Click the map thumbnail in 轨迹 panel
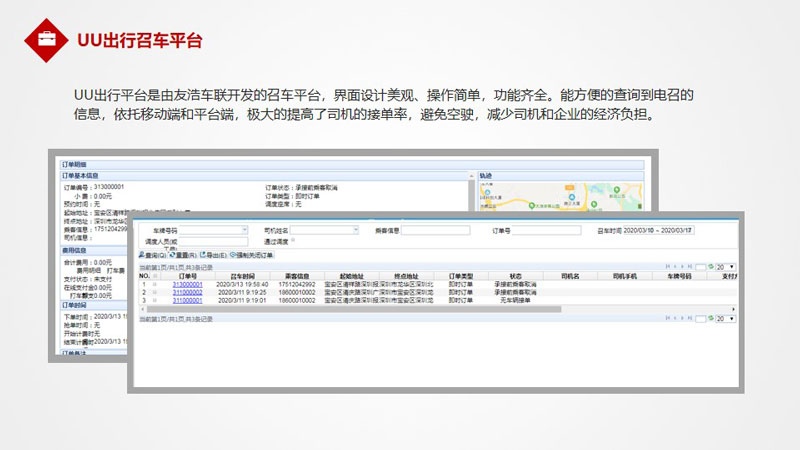Image resolution: width=800 pixels, height=450 pixels. [561, 196]
